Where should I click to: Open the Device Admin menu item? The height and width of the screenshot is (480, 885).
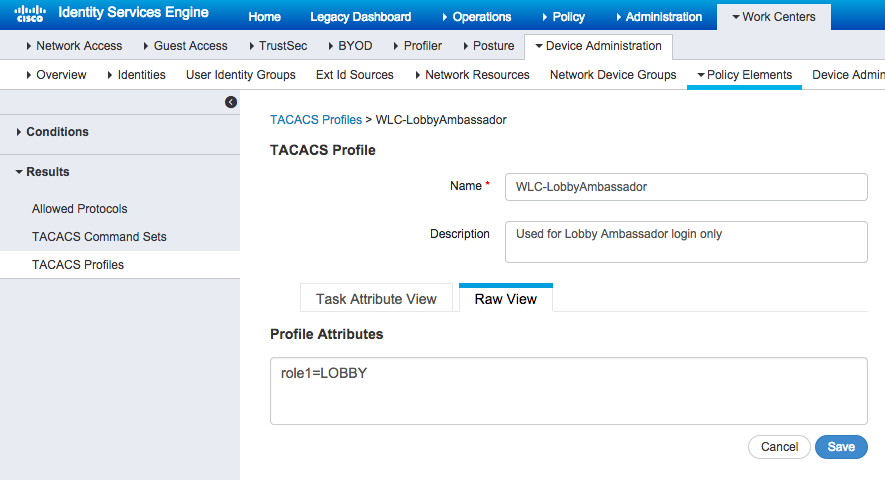point(848,75)
